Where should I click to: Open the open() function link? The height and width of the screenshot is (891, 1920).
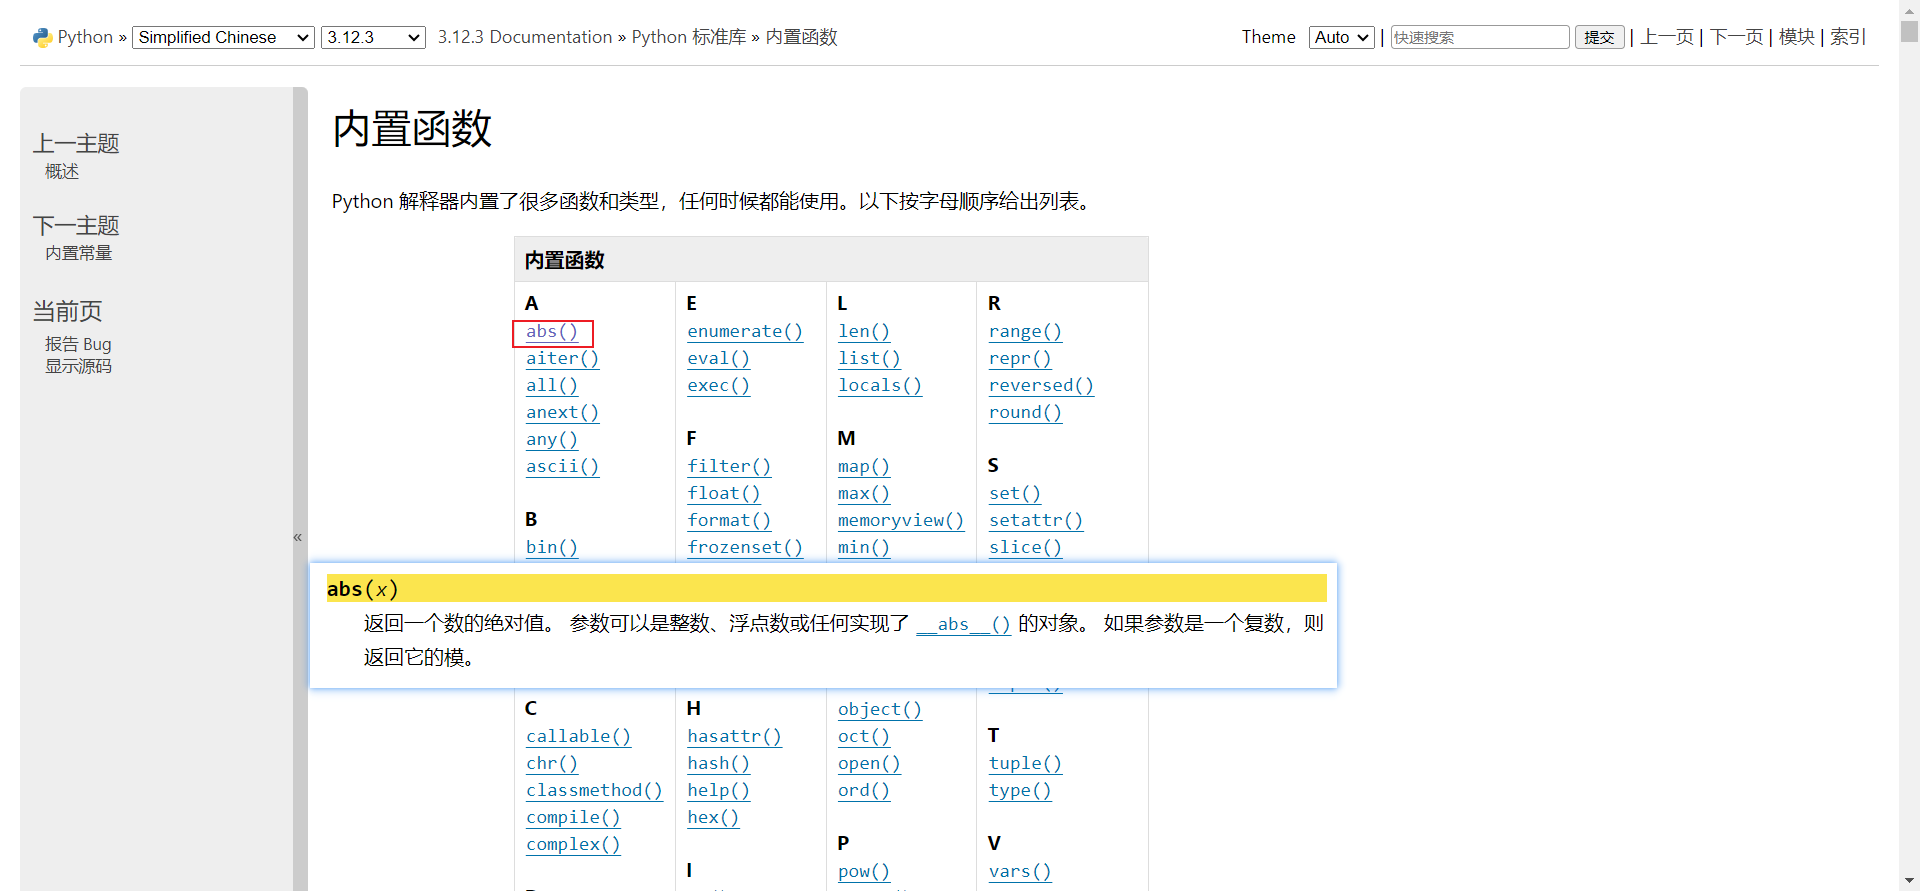[x=869, y=764]
